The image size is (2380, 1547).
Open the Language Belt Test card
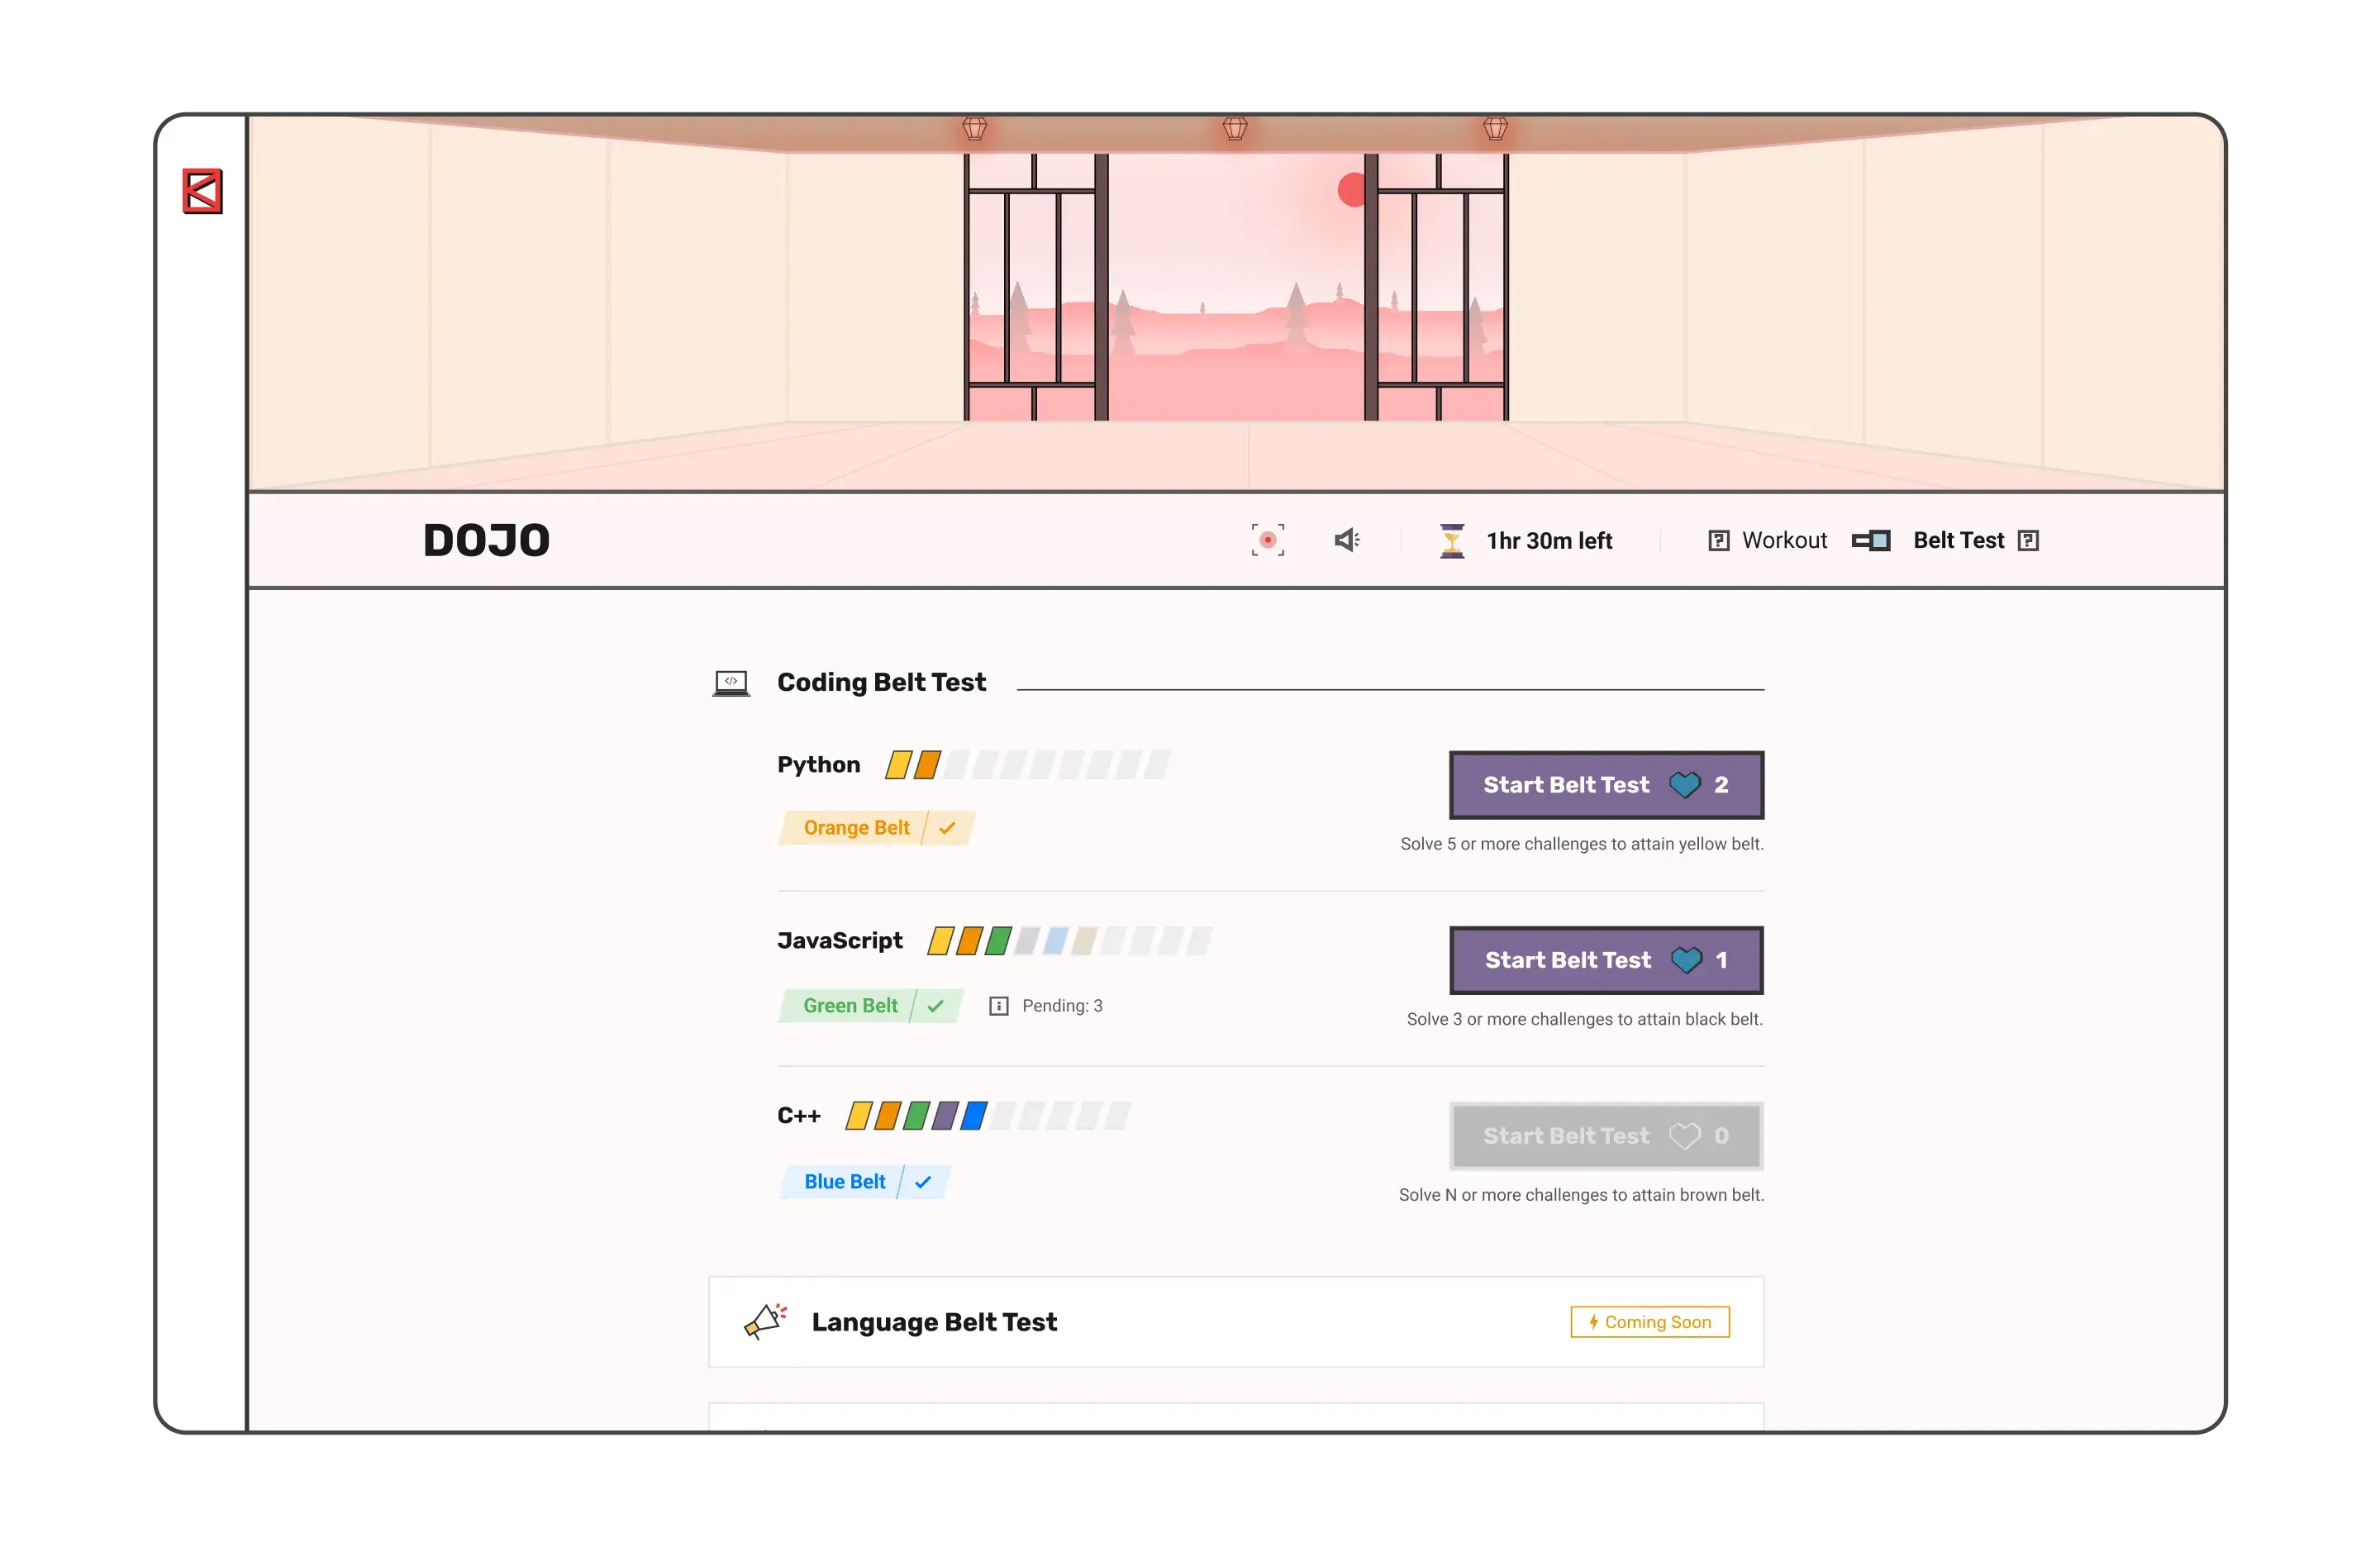(1236, 1322)
